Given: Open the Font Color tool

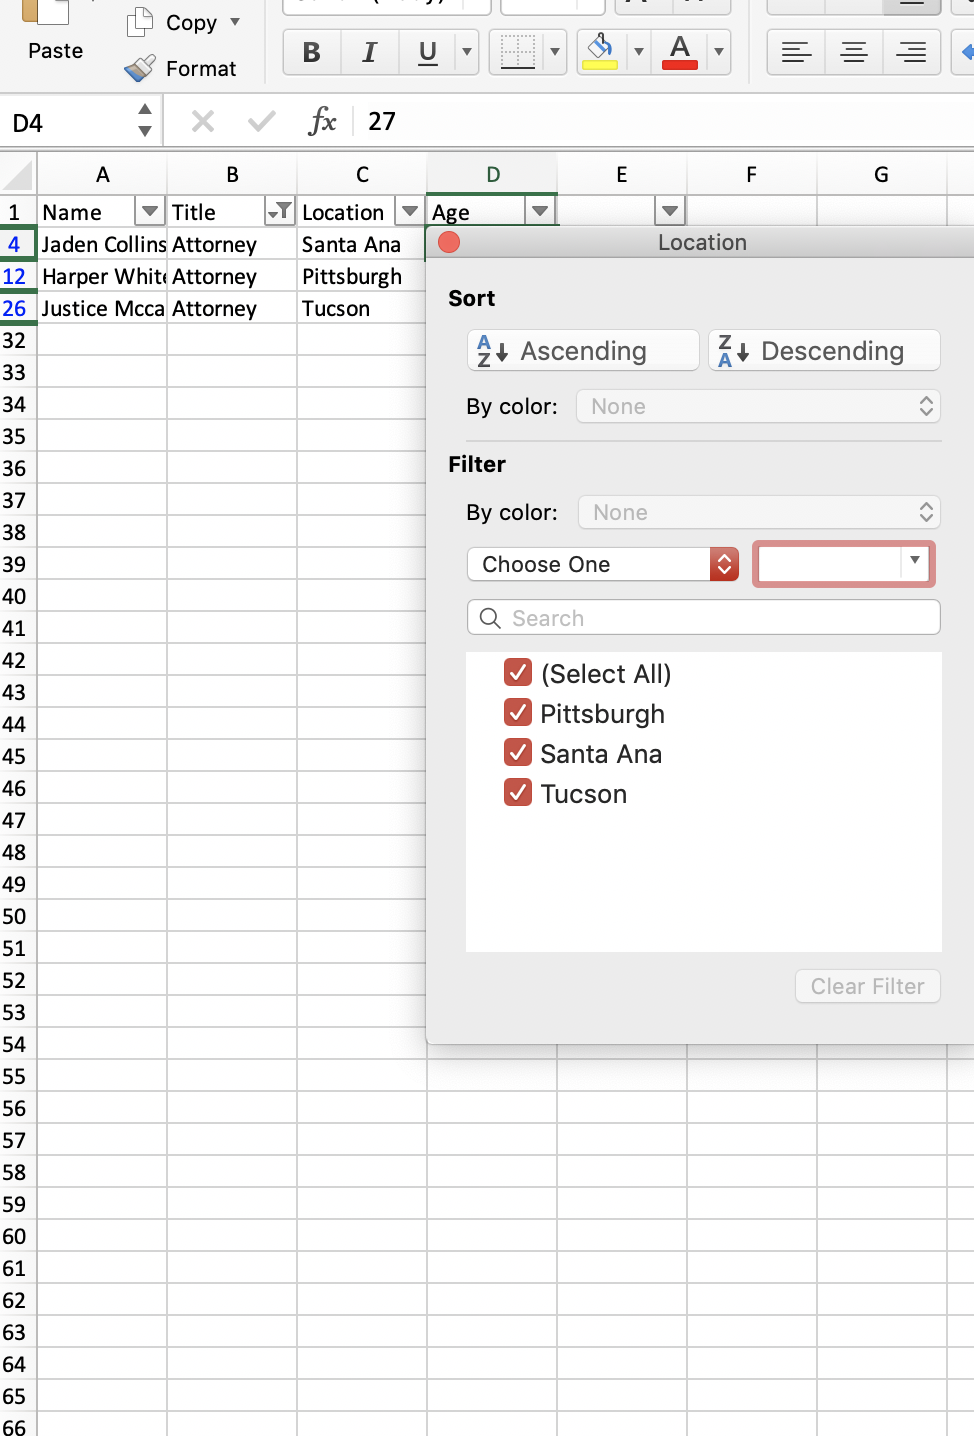Looking at the screenshot, I should click(x=679, y=52).
